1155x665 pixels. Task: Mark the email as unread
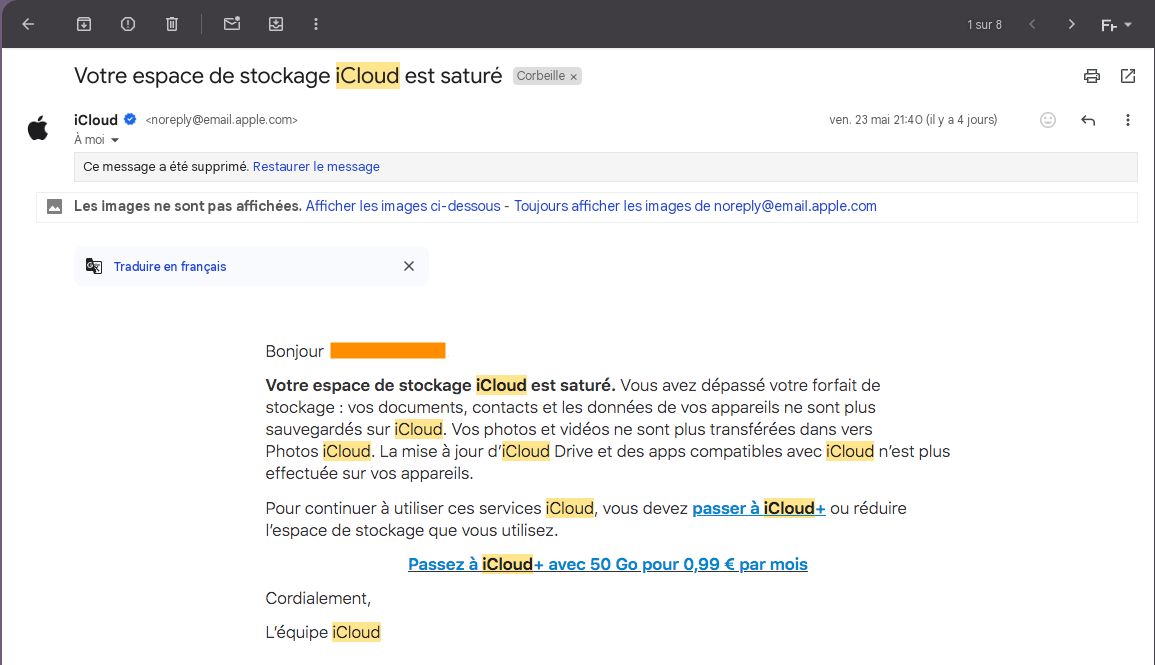click(232, 24)
